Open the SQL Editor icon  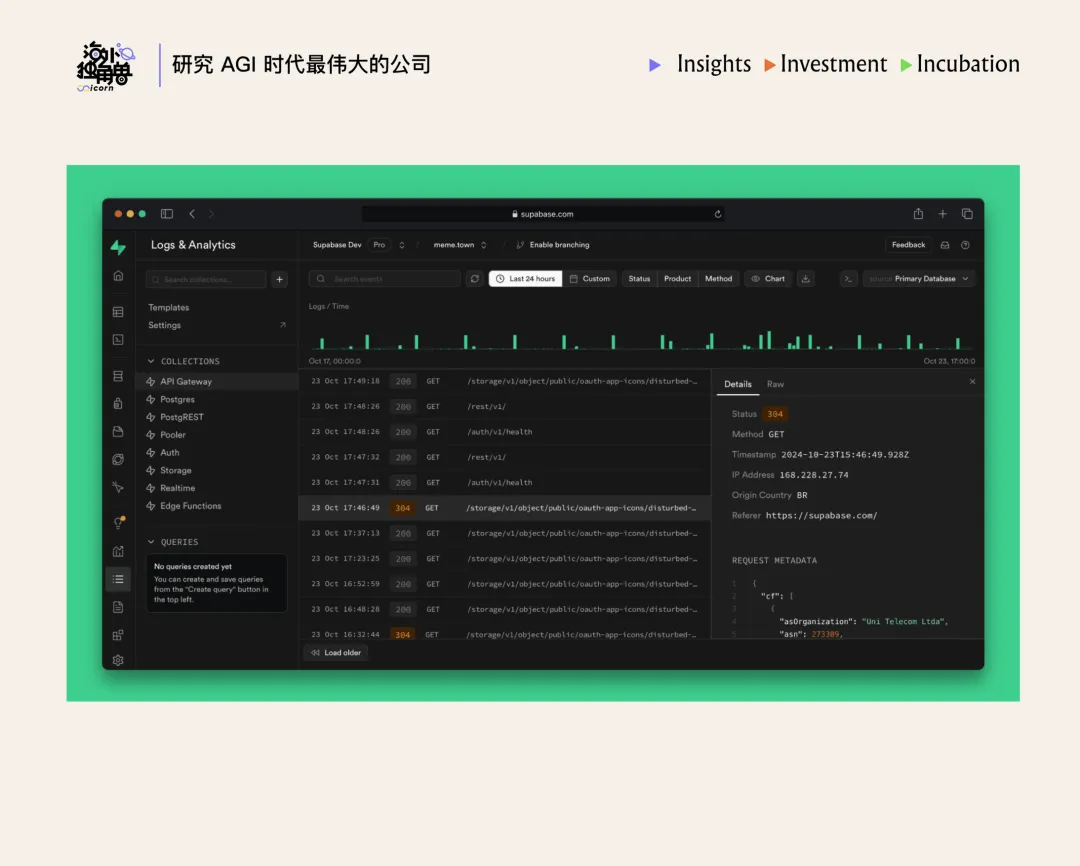coord(118,340)
